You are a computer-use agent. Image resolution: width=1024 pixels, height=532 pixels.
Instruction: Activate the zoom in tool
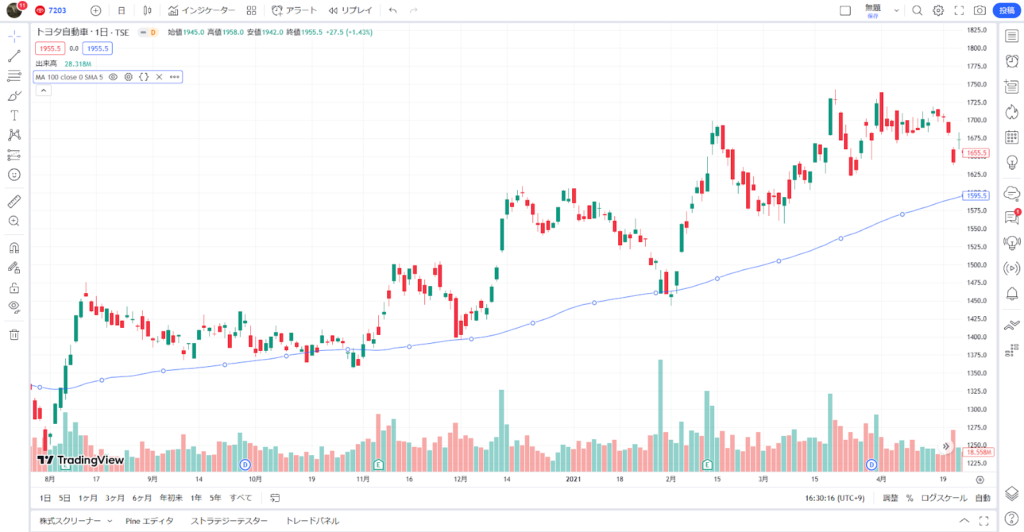point(14,221)
